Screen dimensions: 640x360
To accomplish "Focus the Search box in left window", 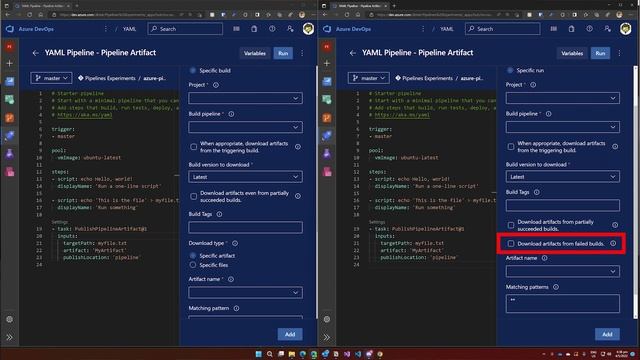I will [185, 29].
